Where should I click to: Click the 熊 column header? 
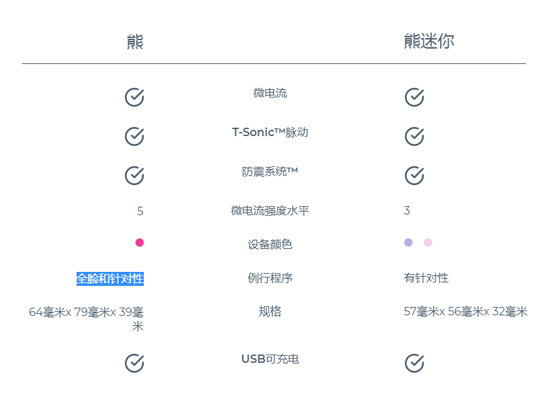click(x=135, y=42)
